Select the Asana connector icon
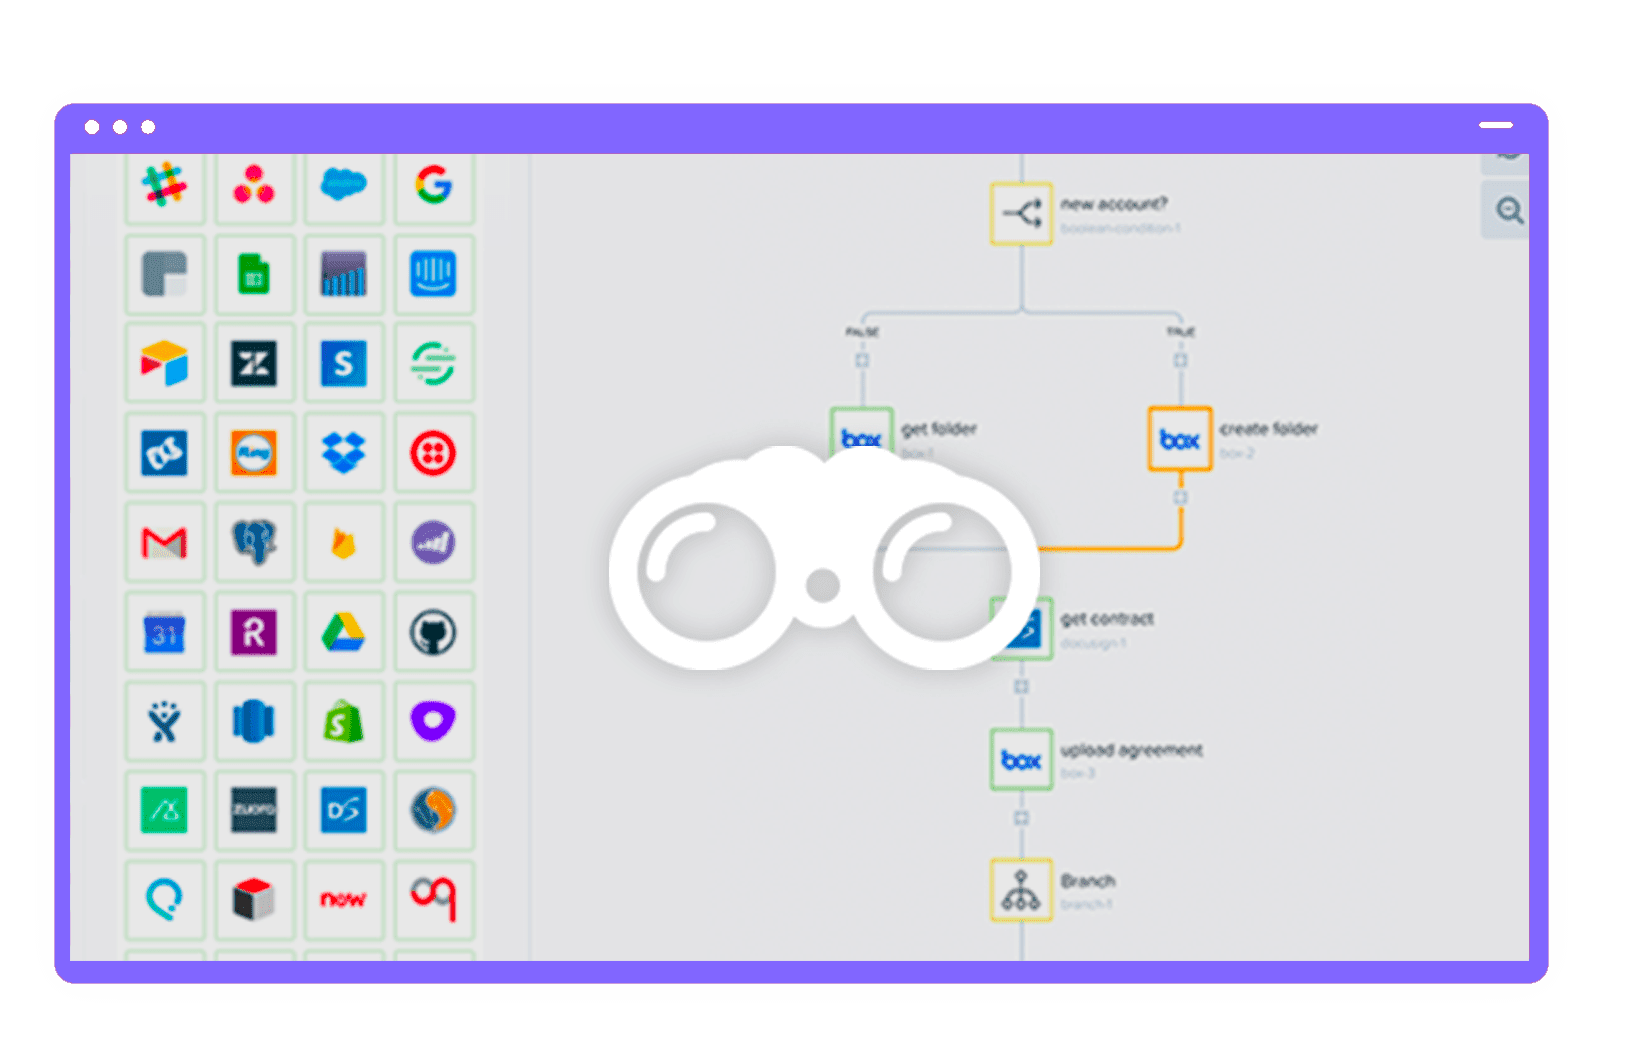This screenshot has width=1648, height=1044. tap(254, 186)
